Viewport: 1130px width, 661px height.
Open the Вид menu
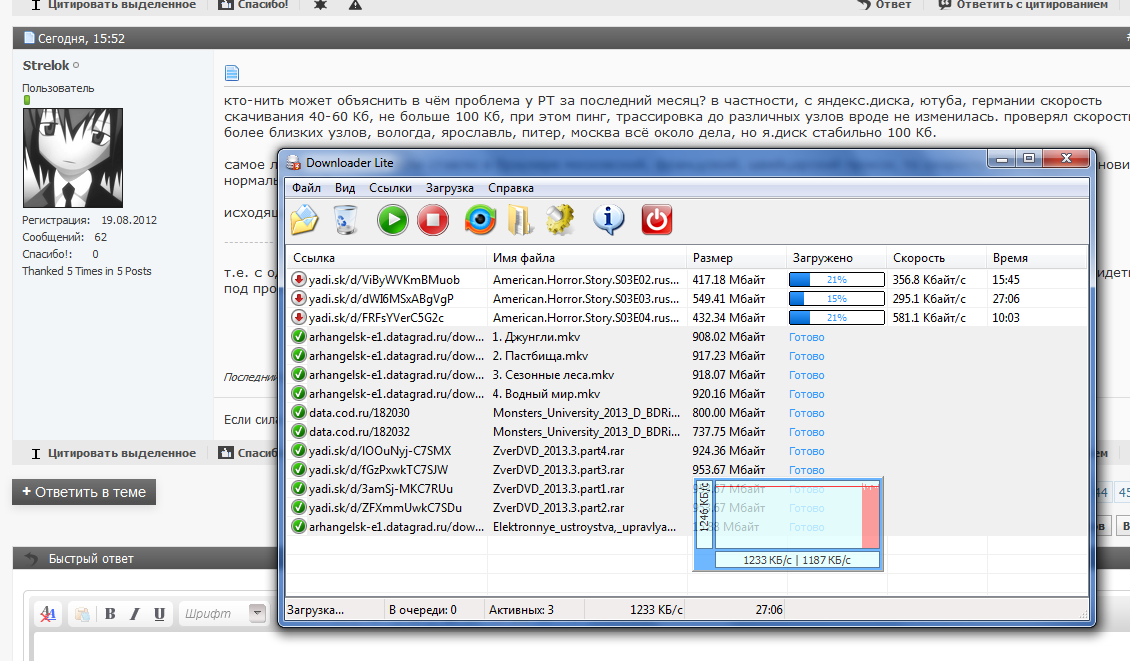point(345,187)
